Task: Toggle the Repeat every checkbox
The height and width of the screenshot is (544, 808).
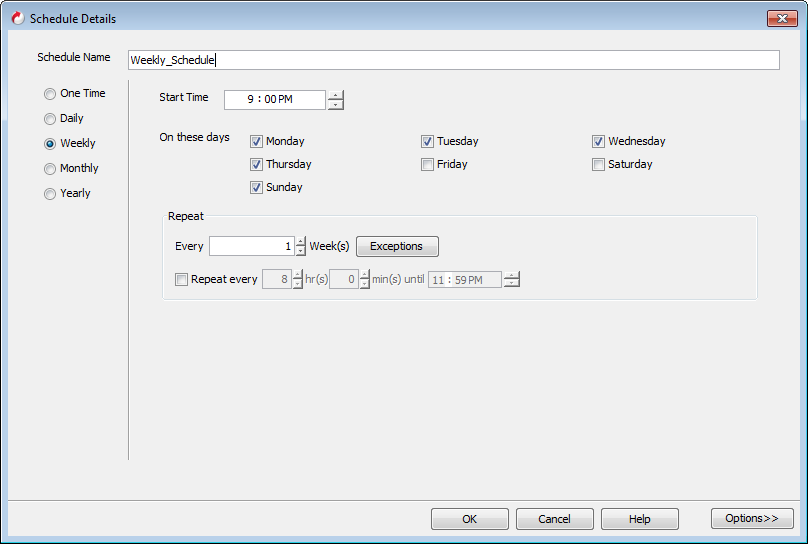Action: click(x=181, y=280)
